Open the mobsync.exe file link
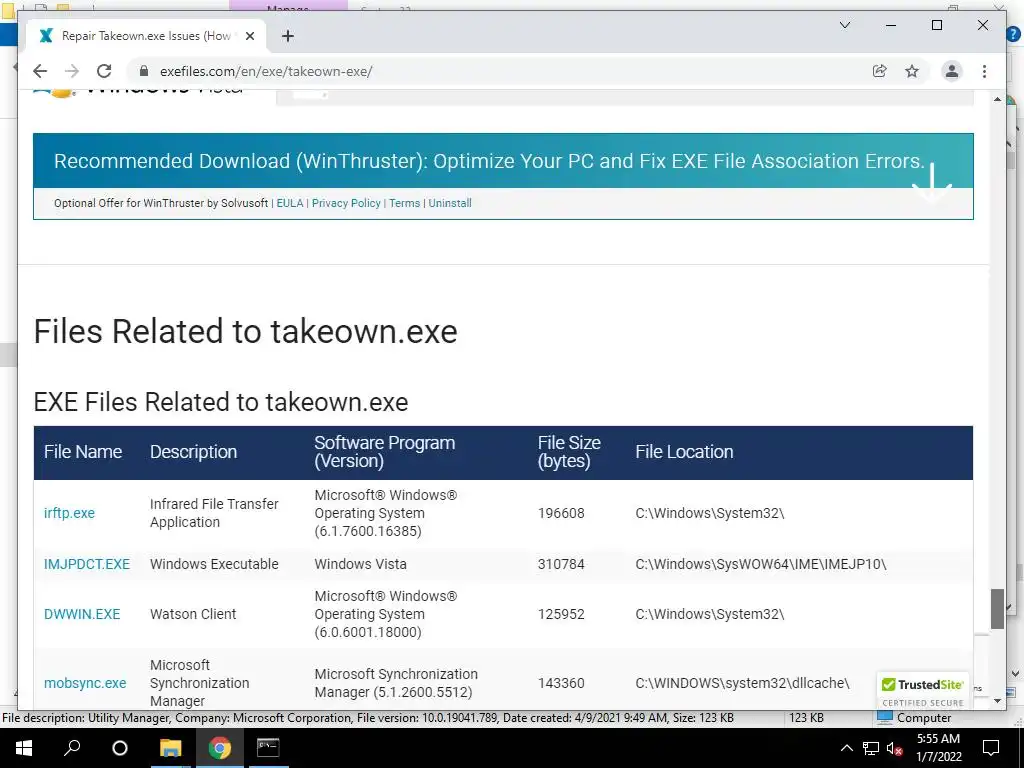This screenshot has height=768, width=1024. click(x=85, y=683)
